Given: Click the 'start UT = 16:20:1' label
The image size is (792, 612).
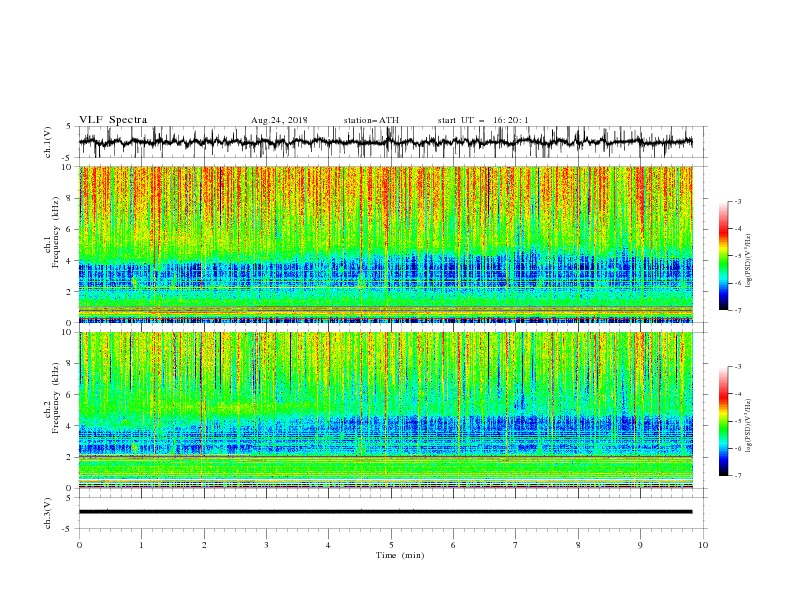Looking at the screenshot, I should click(483, 120).
